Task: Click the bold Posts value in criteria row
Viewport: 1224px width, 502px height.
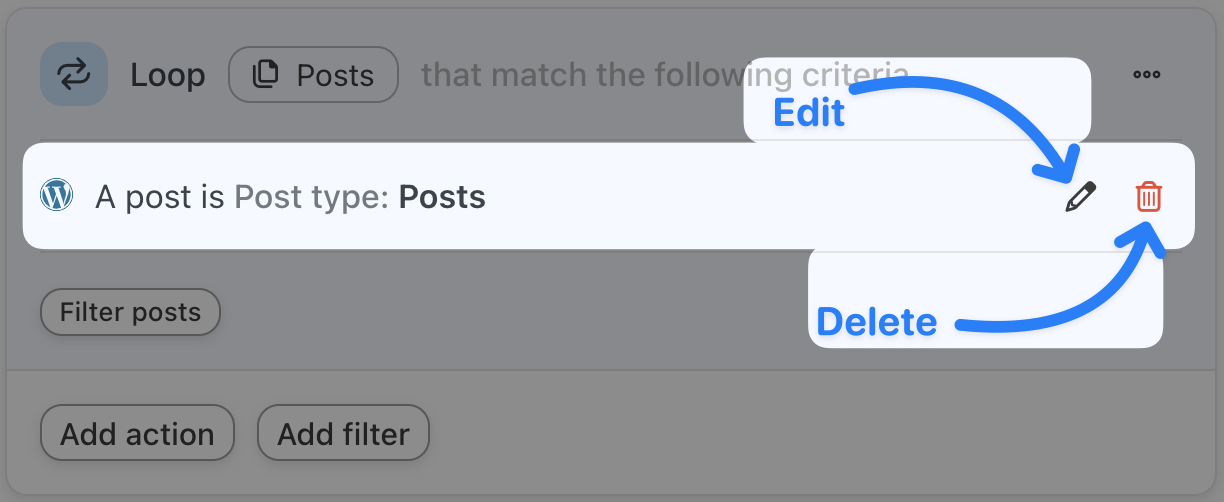Action: pos(442,197)
